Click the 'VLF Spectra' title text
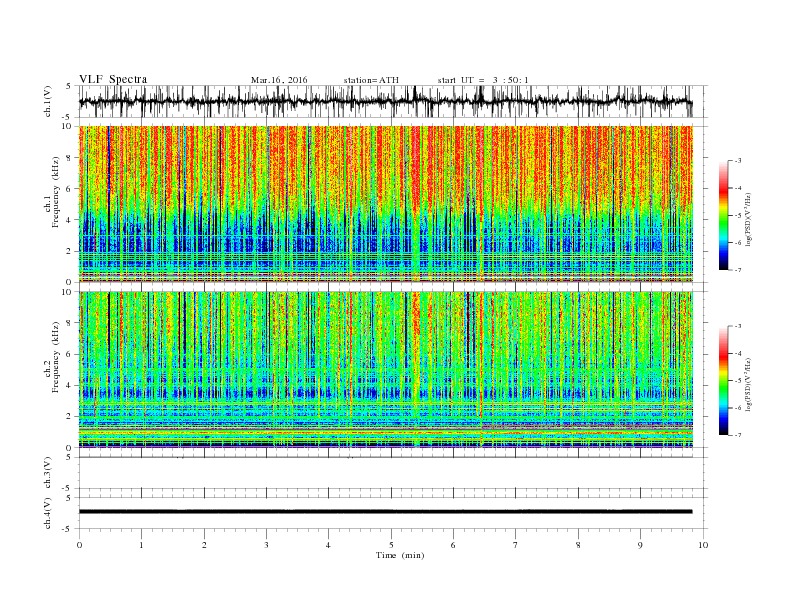Screen dimensions: 792x612 (x=113, y=79)
